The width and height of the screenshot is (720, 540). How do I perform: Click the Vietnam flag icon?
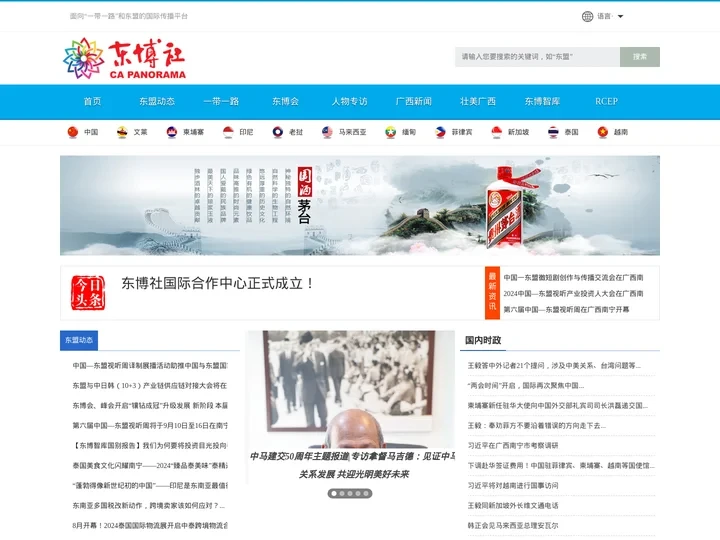click(603, 132)
